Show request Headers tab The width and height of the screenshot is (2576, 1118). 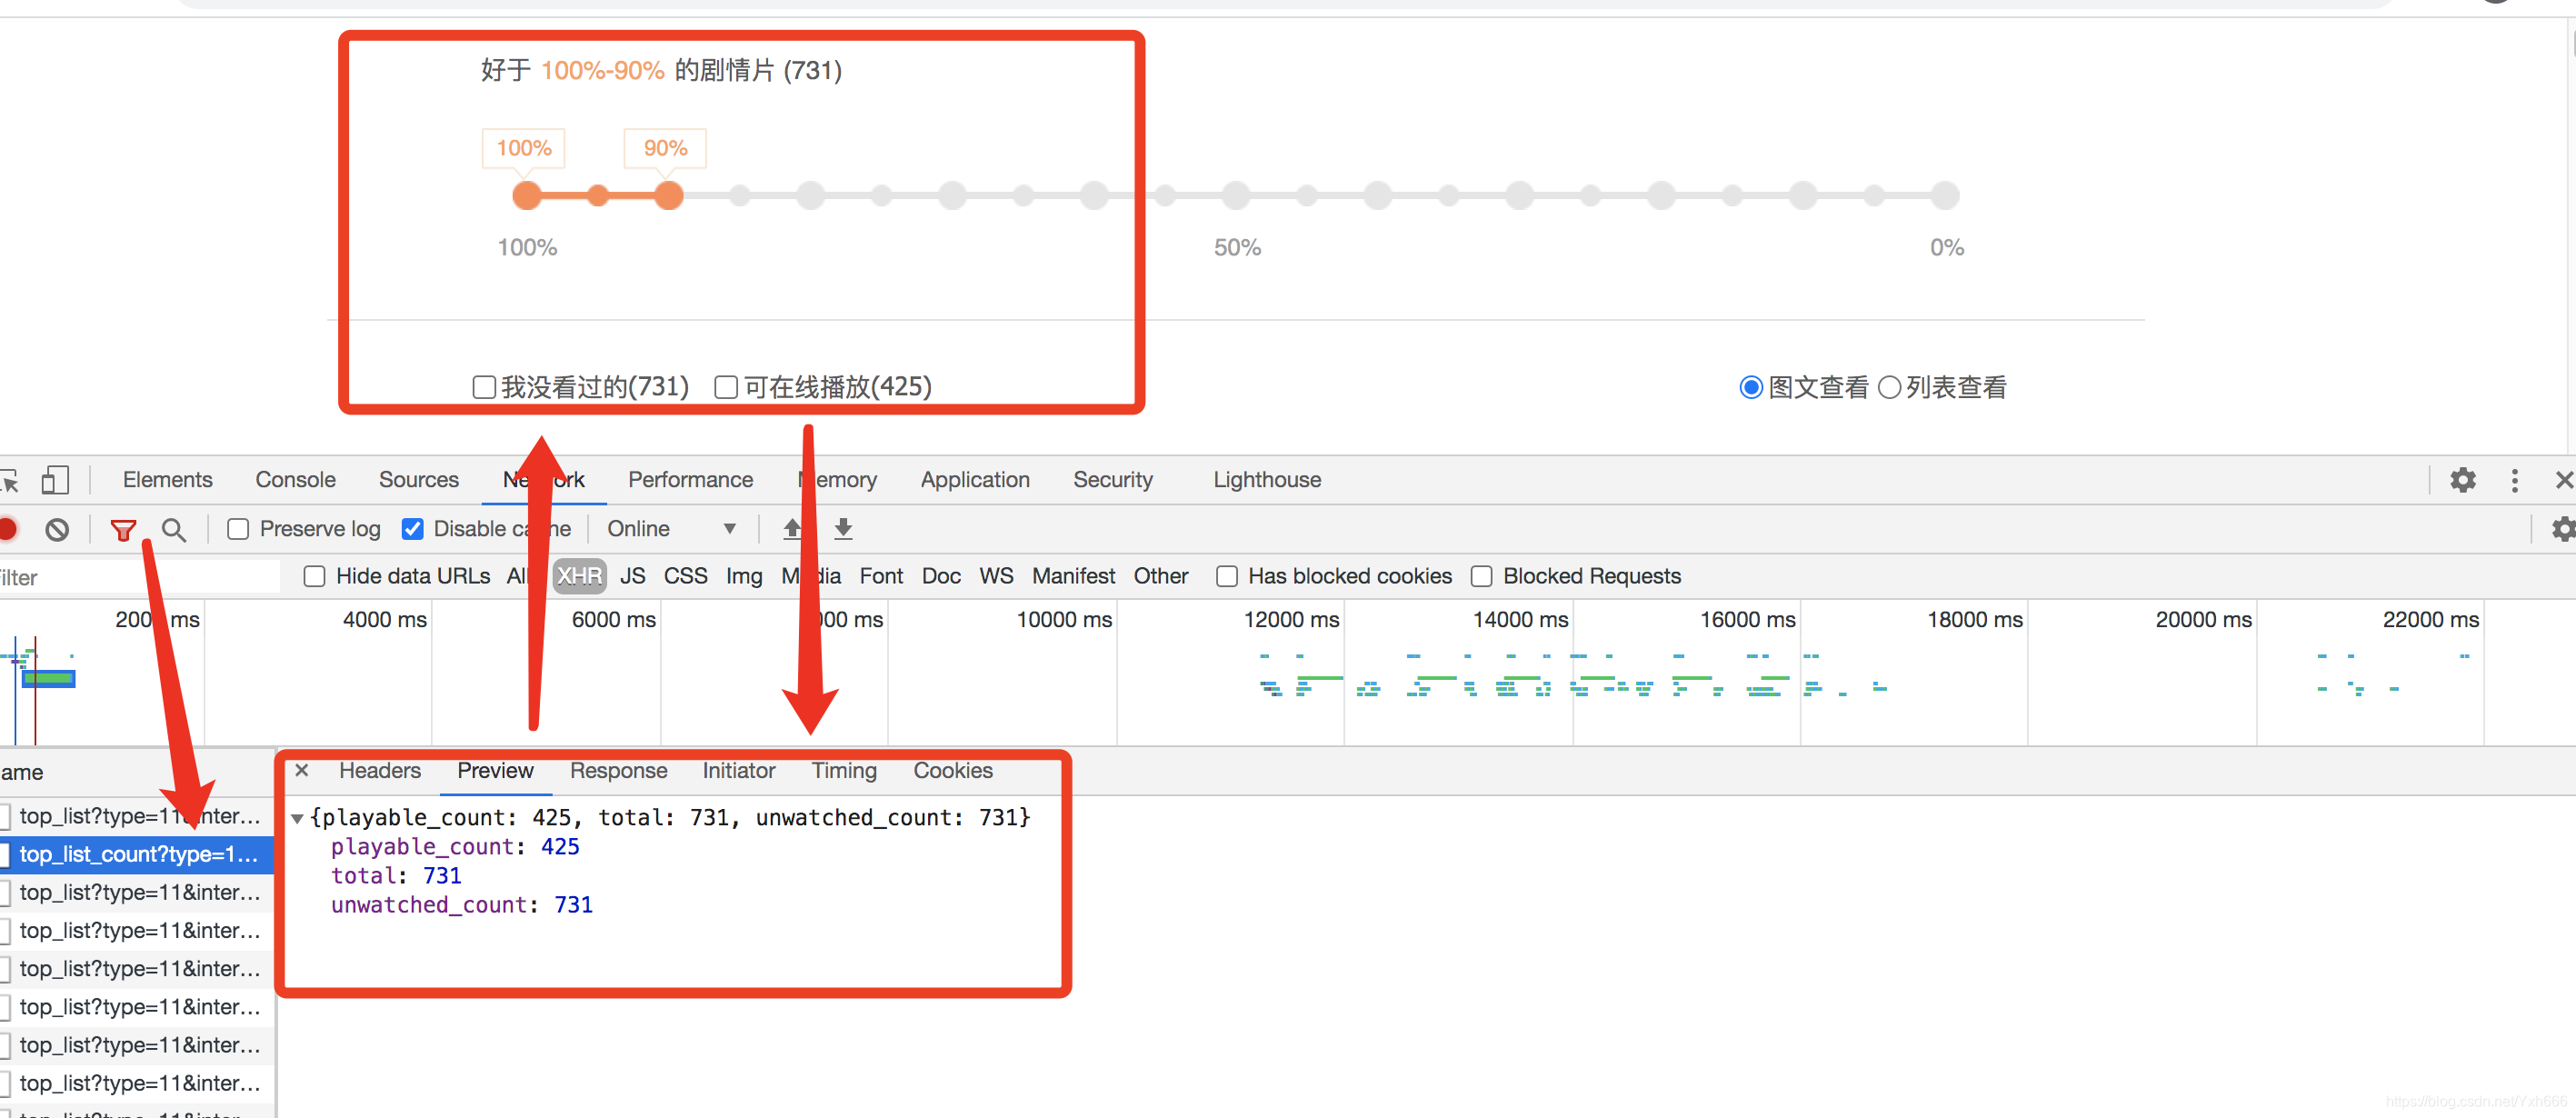pos(379,771)
